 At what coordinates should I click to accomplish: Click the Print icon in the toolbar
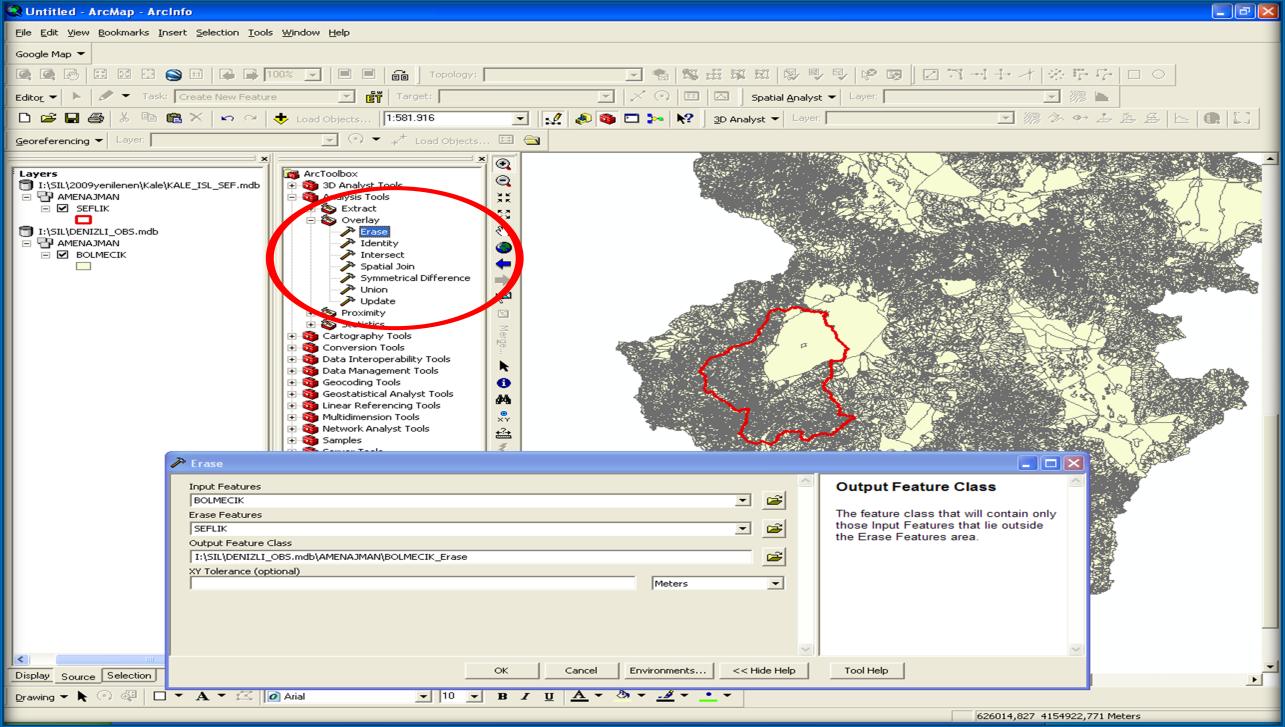coord(94,119)
